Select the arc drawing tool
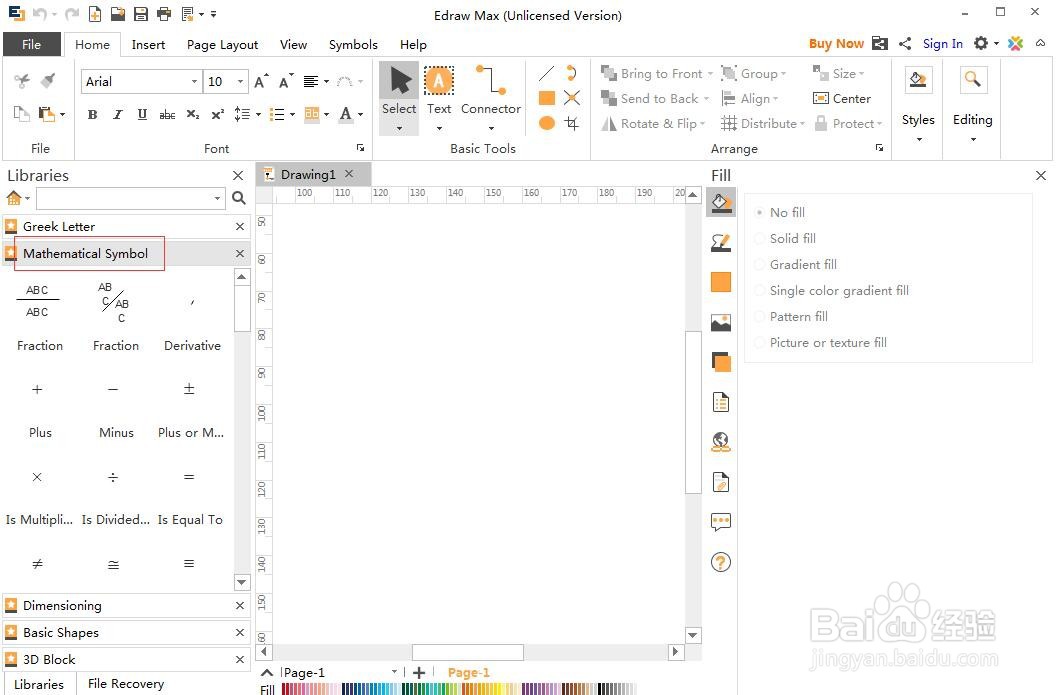This screenshot has height=695, width=1056. [572, 73]
